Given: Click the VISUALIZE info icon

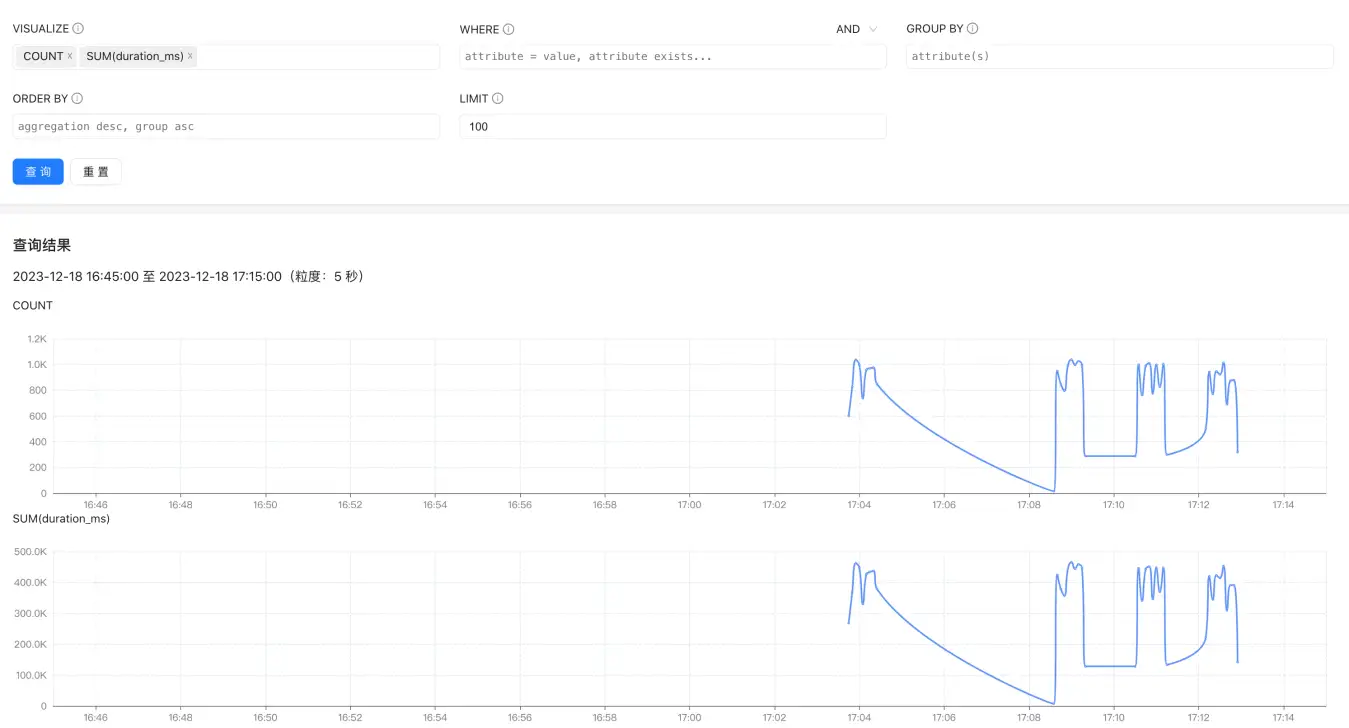Looking at the screenshot, I should [78, 29].
